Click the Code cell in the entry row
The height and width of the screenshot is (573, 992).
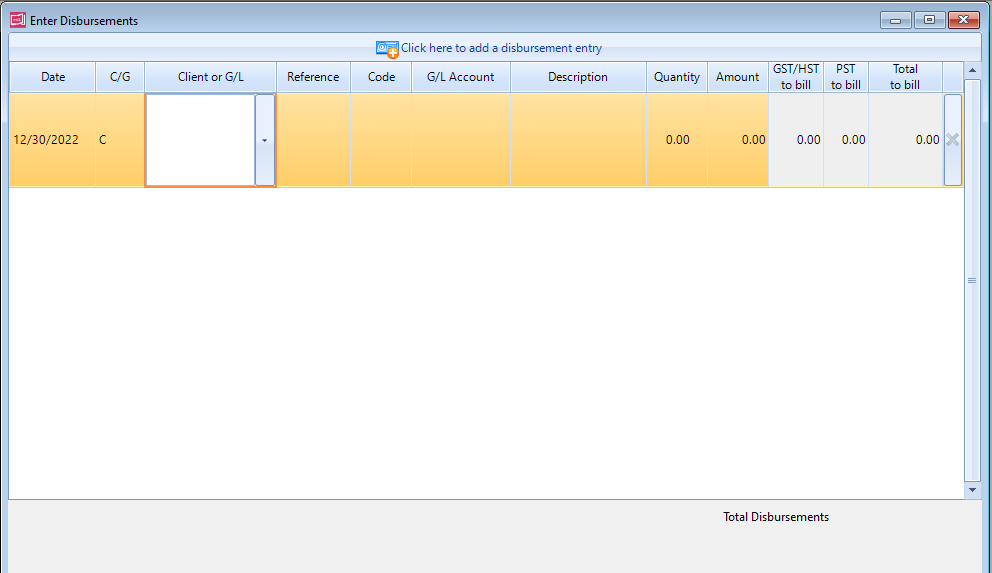click(x=381, y=140)
